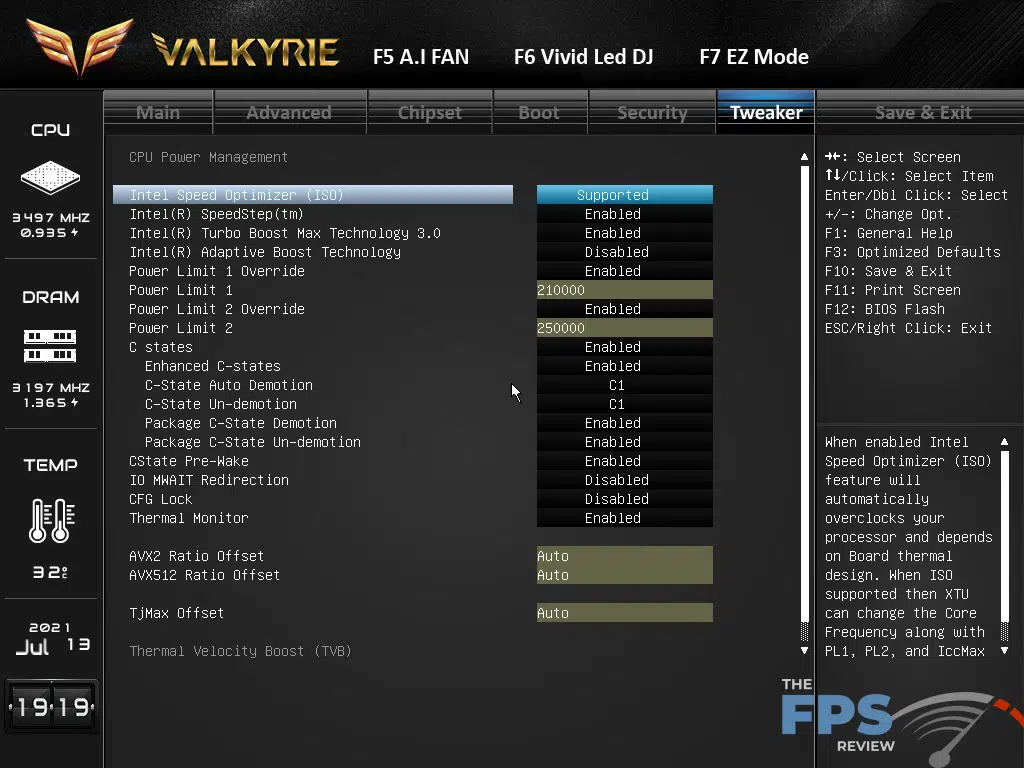Click DRAM 3197 MHZ readout

coord(51,387)
